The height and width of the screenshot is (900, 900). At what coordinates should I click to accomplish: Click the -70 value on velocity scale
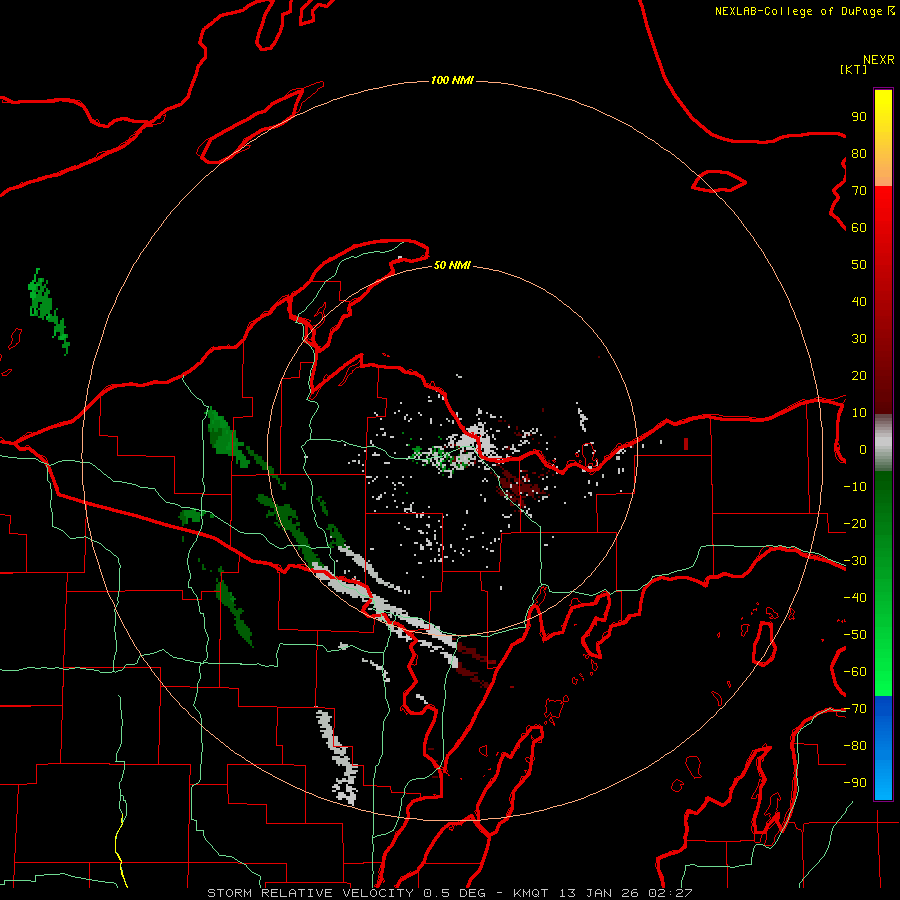pos(855,709)
